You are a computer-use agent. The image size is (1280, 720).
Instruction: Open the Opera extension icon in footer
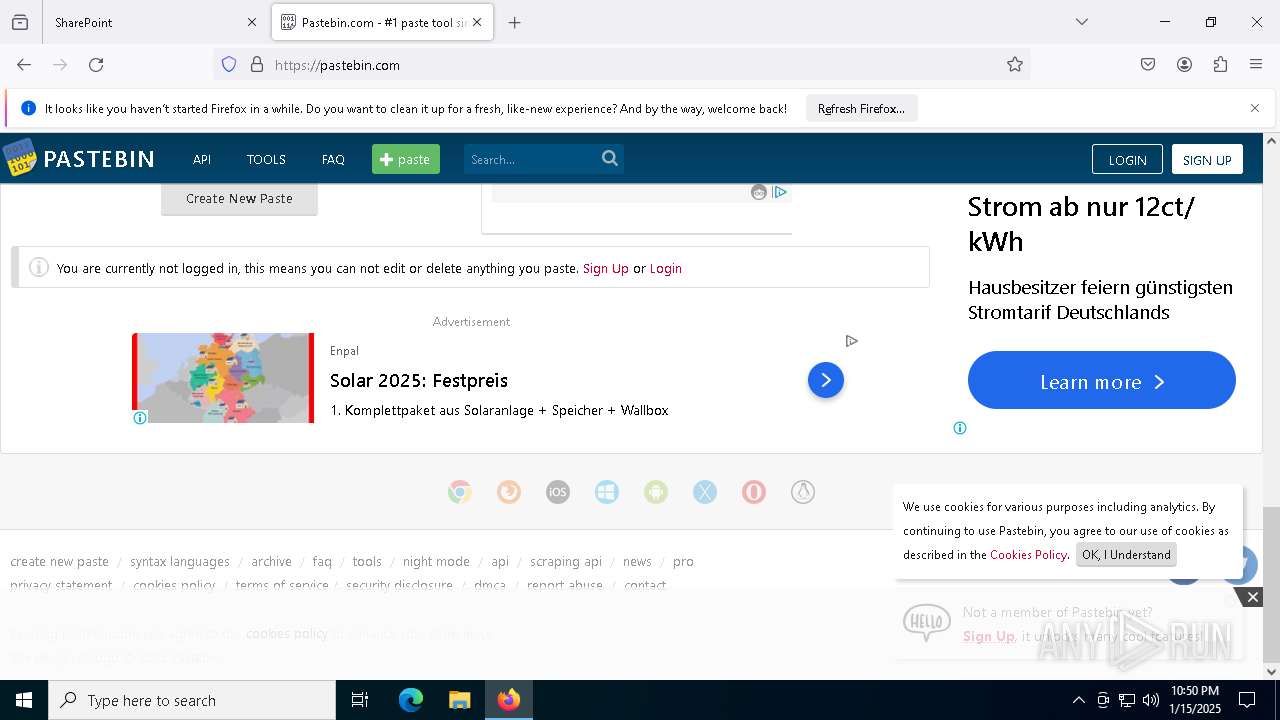(x=754, y=492)
